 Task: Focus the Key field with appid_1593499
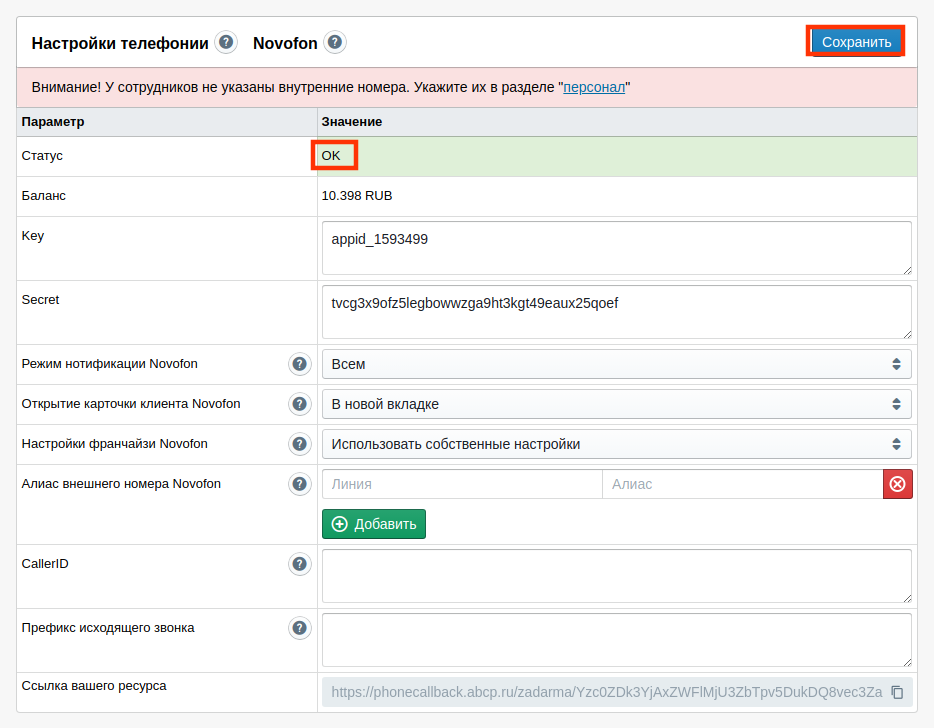click(617, 248)
